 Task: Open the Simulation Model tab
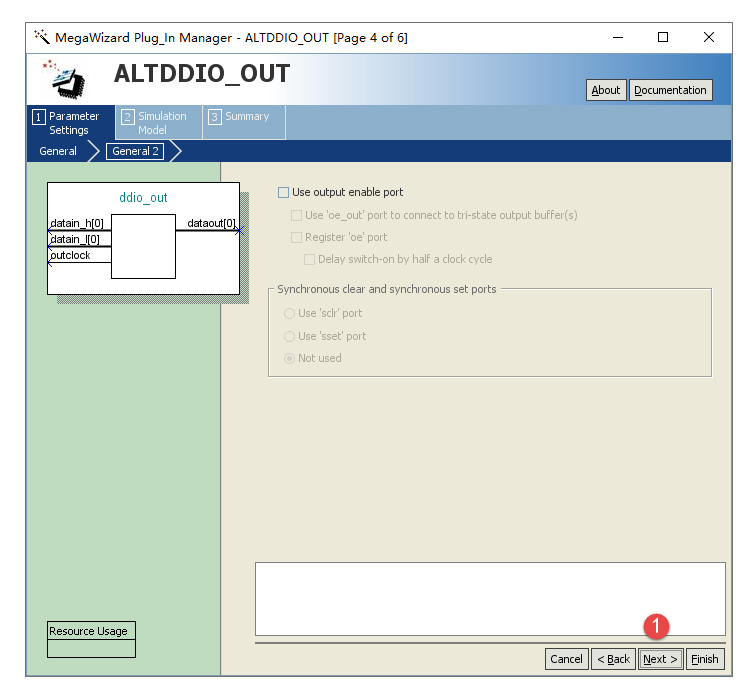pos(159,123)
